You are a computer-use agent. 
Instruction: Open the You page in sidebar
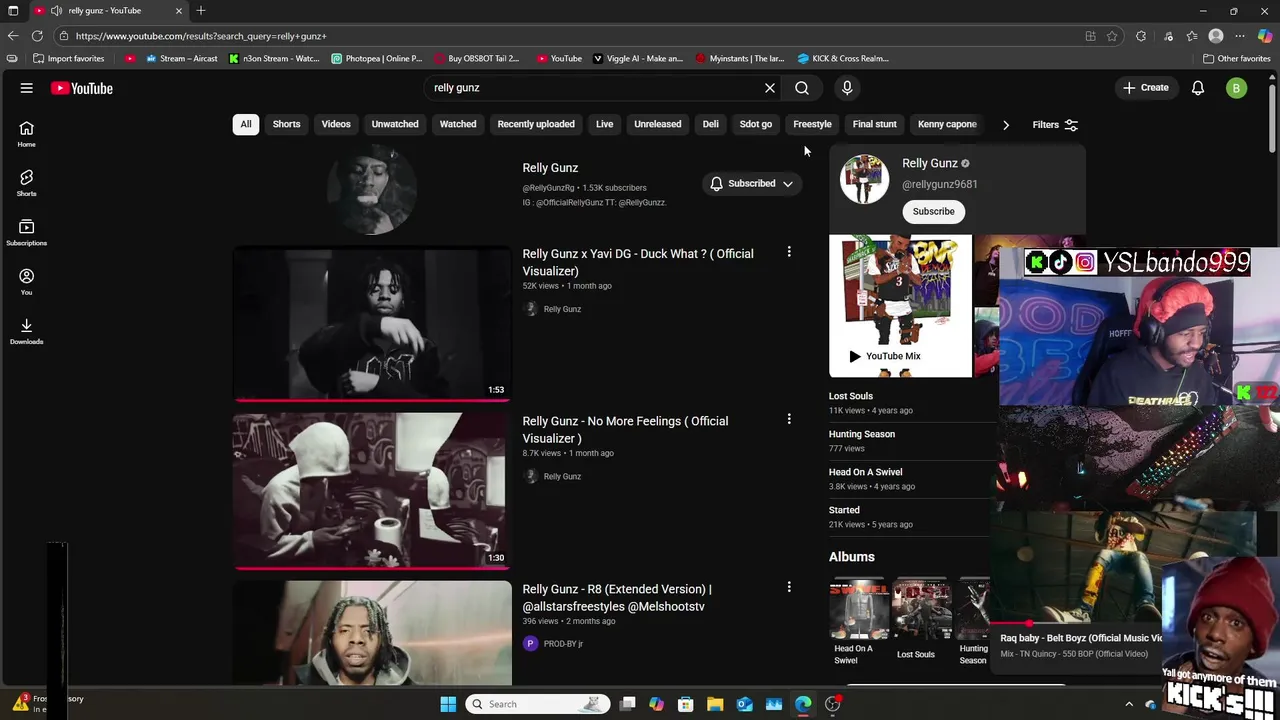(x=27, y=282)
